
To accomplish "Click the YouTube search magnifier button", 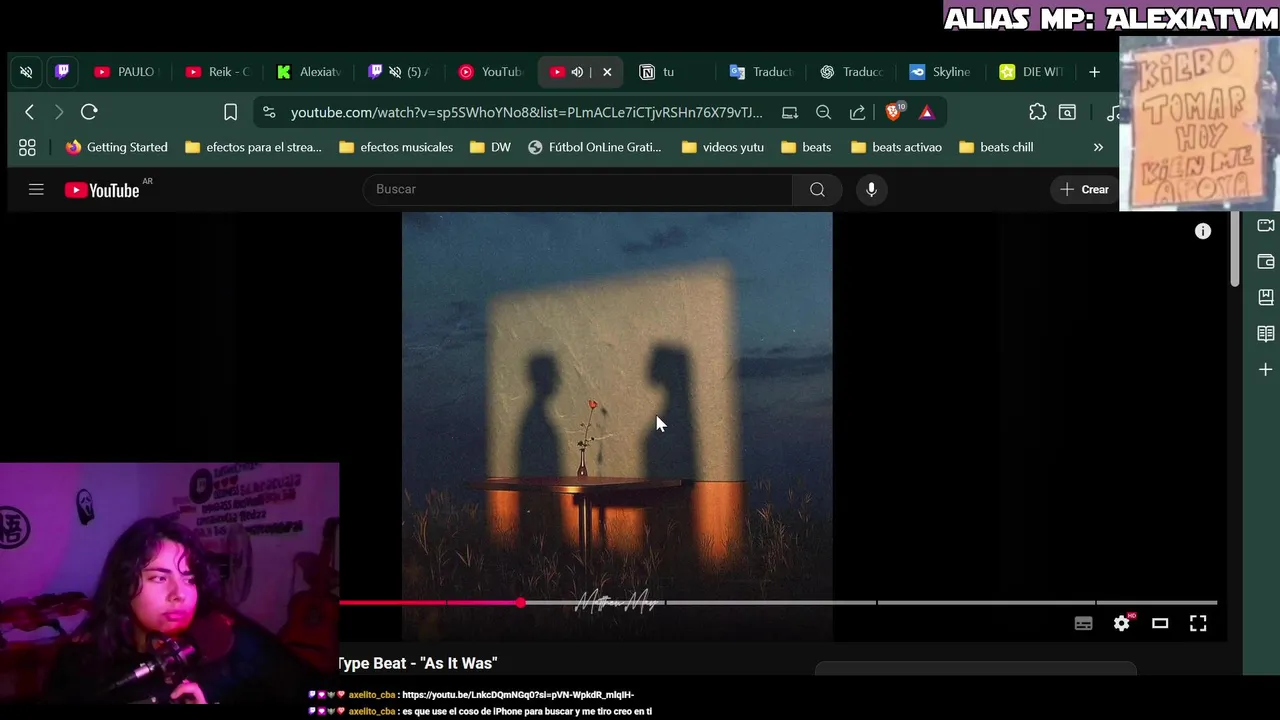I will coord(817,189).
